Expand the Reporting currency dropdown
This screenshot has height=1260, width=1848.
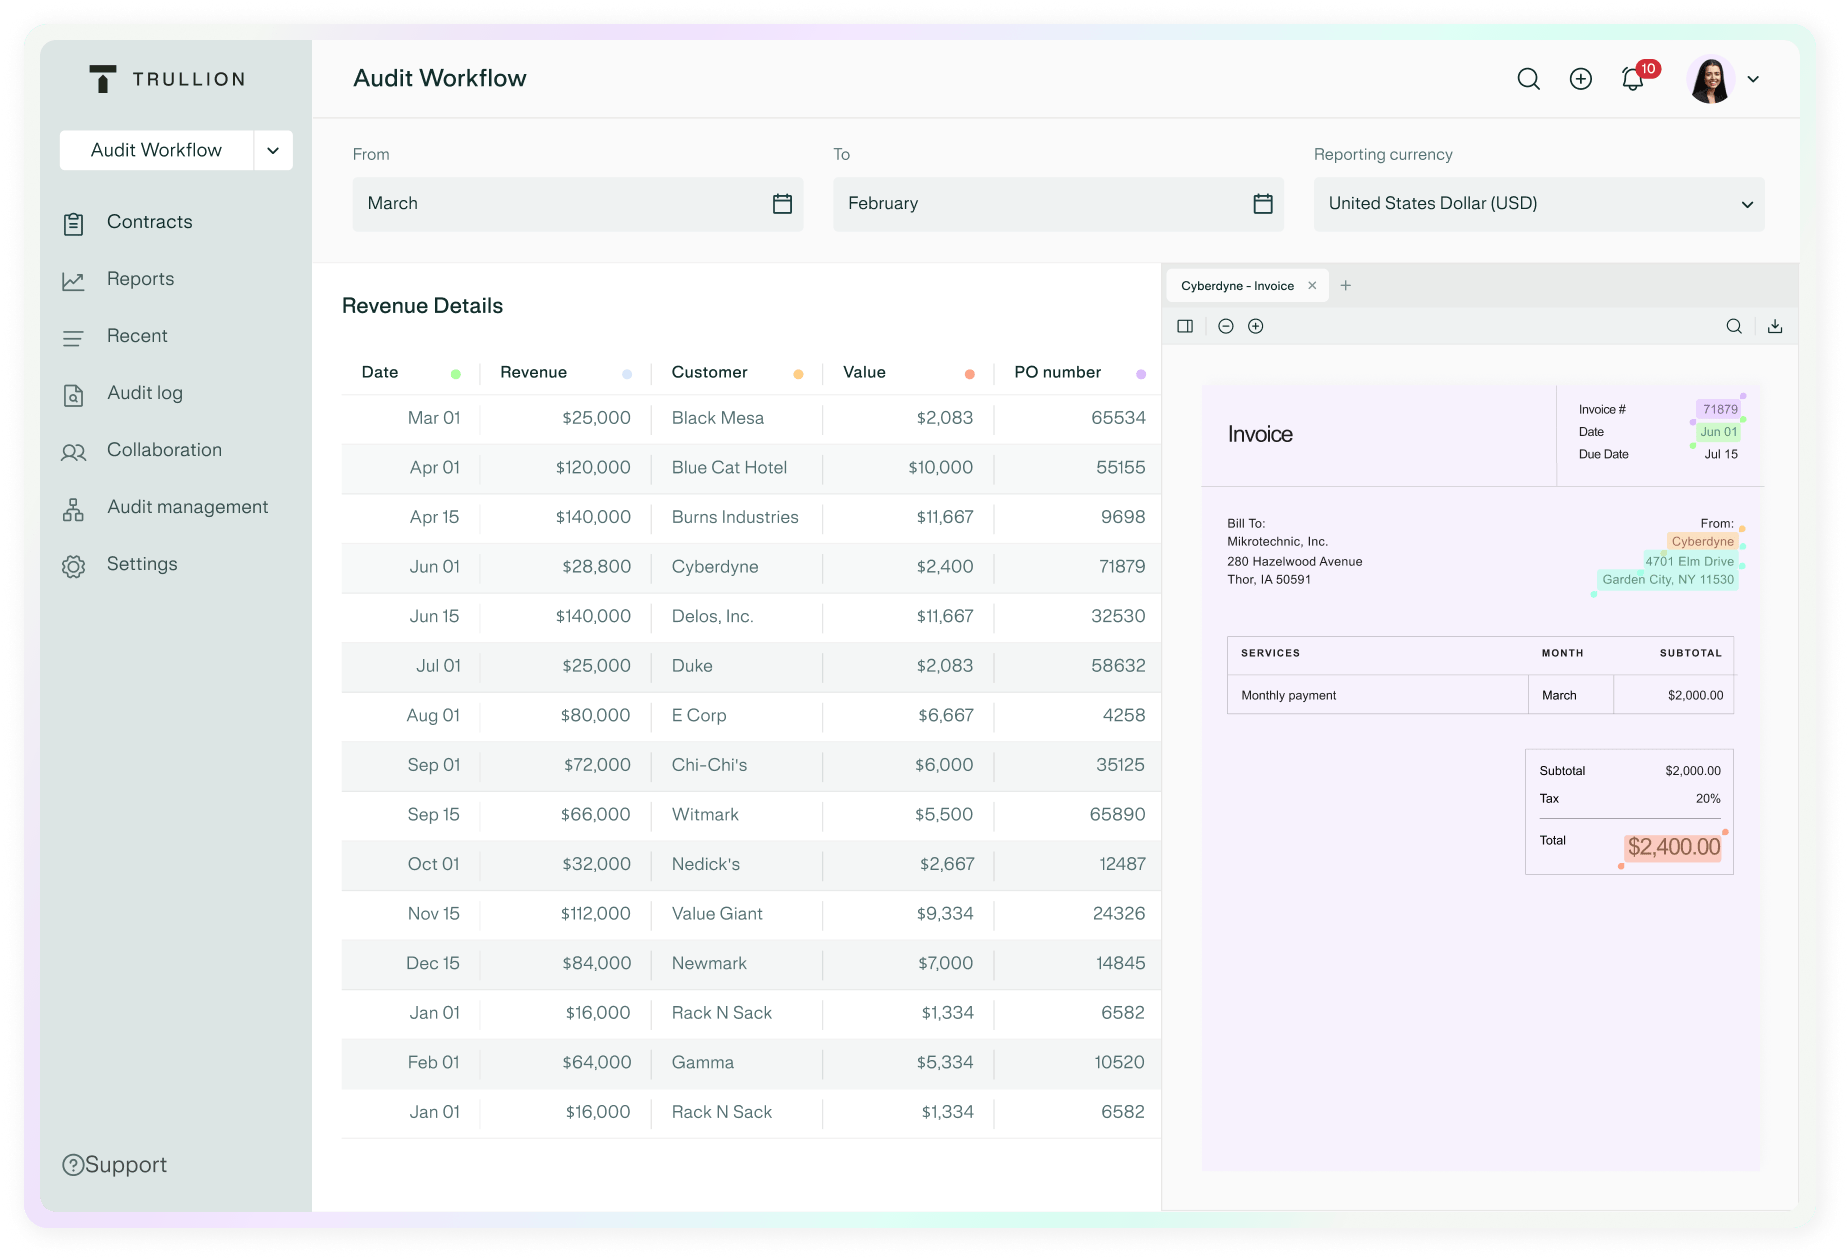pos(1539,204)
